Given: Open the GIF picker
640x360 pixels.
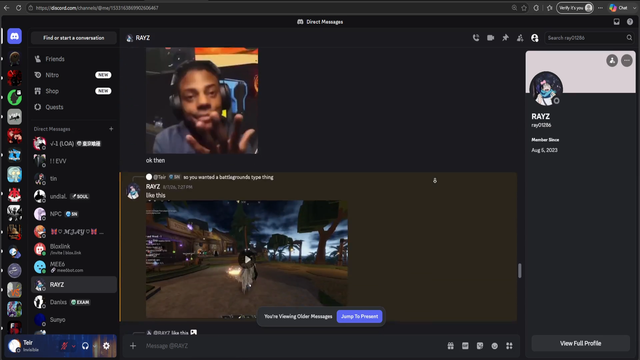Looking at the screenshot, I should [465, 346].
